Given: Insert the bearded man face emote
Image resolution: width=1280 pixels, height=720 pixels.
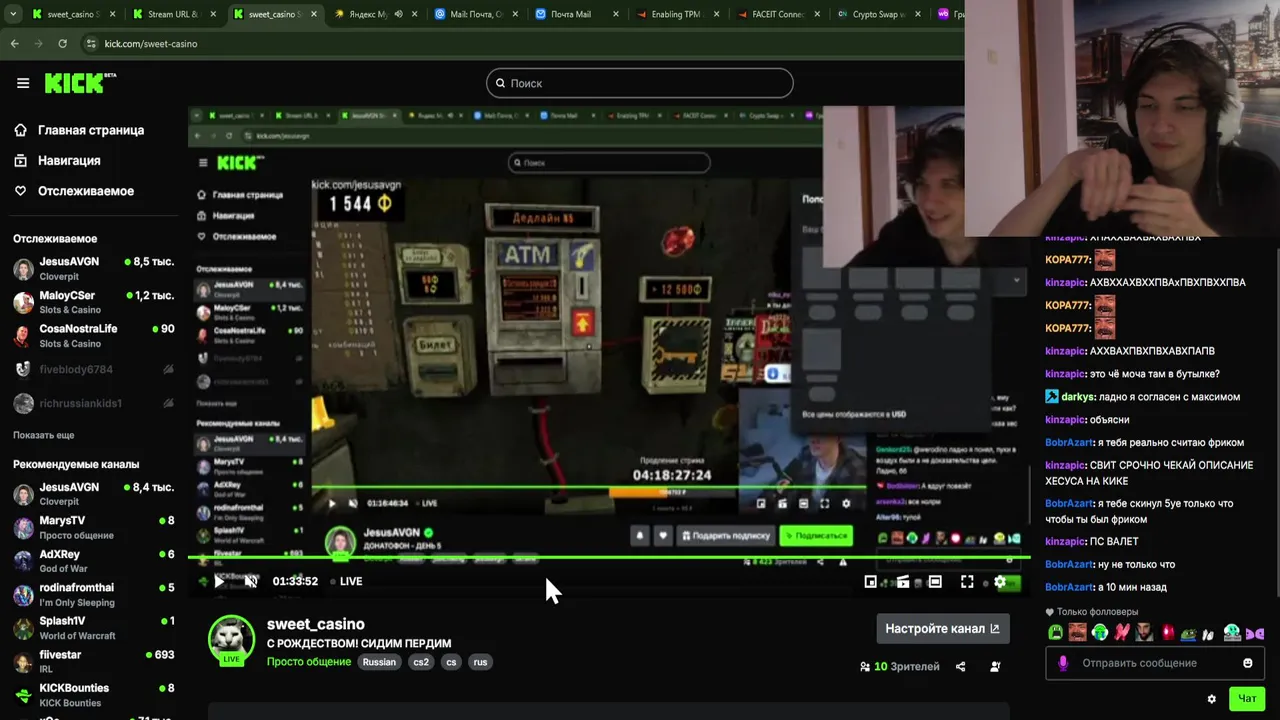Looking at the screenshot, I should click(x=1144, y=632).
